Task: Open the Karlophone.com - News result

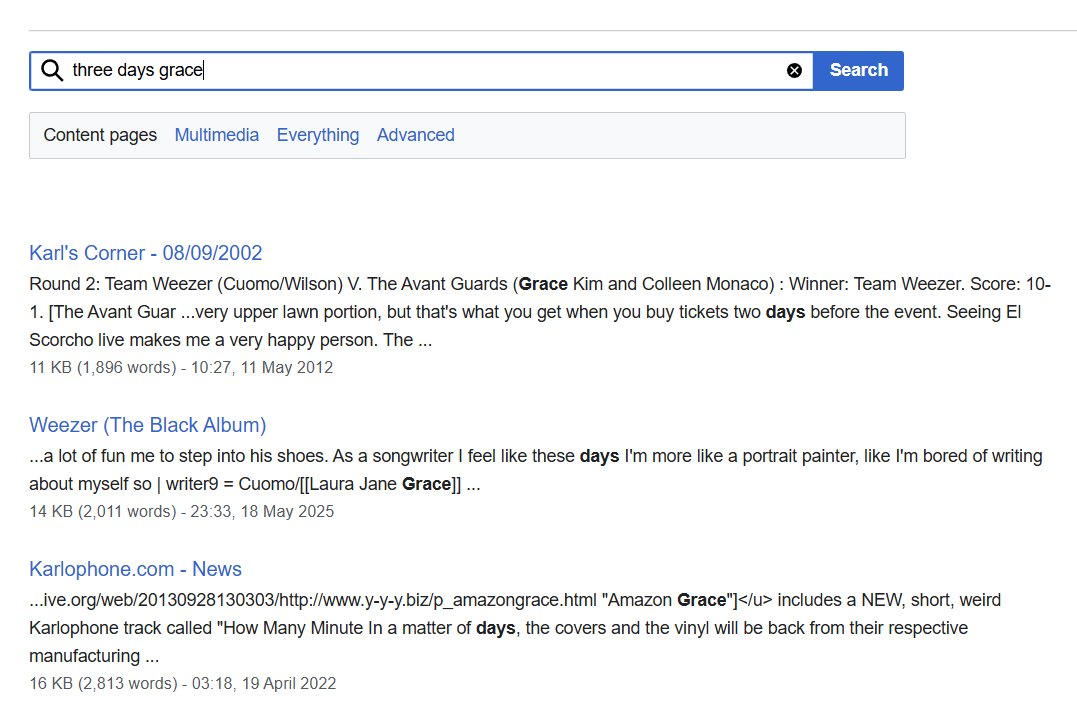Action: coord(135,569)
